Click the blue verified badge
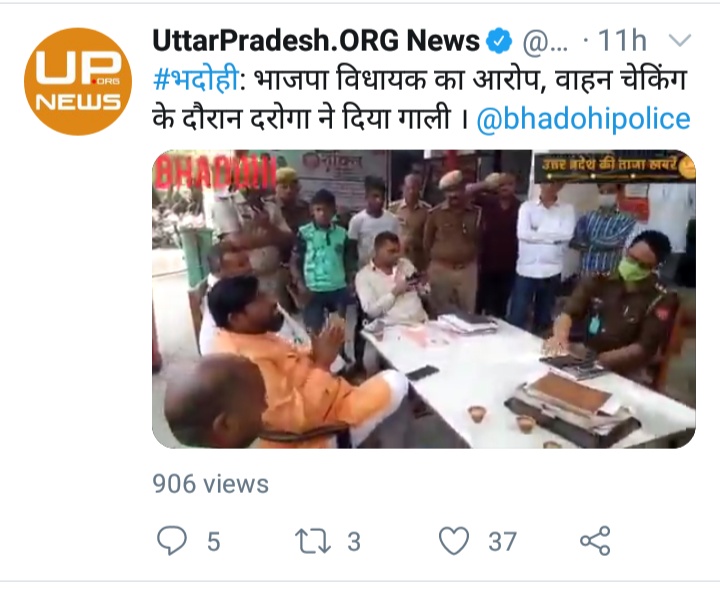The image size is (720, 592). click(x=499, y=41)
